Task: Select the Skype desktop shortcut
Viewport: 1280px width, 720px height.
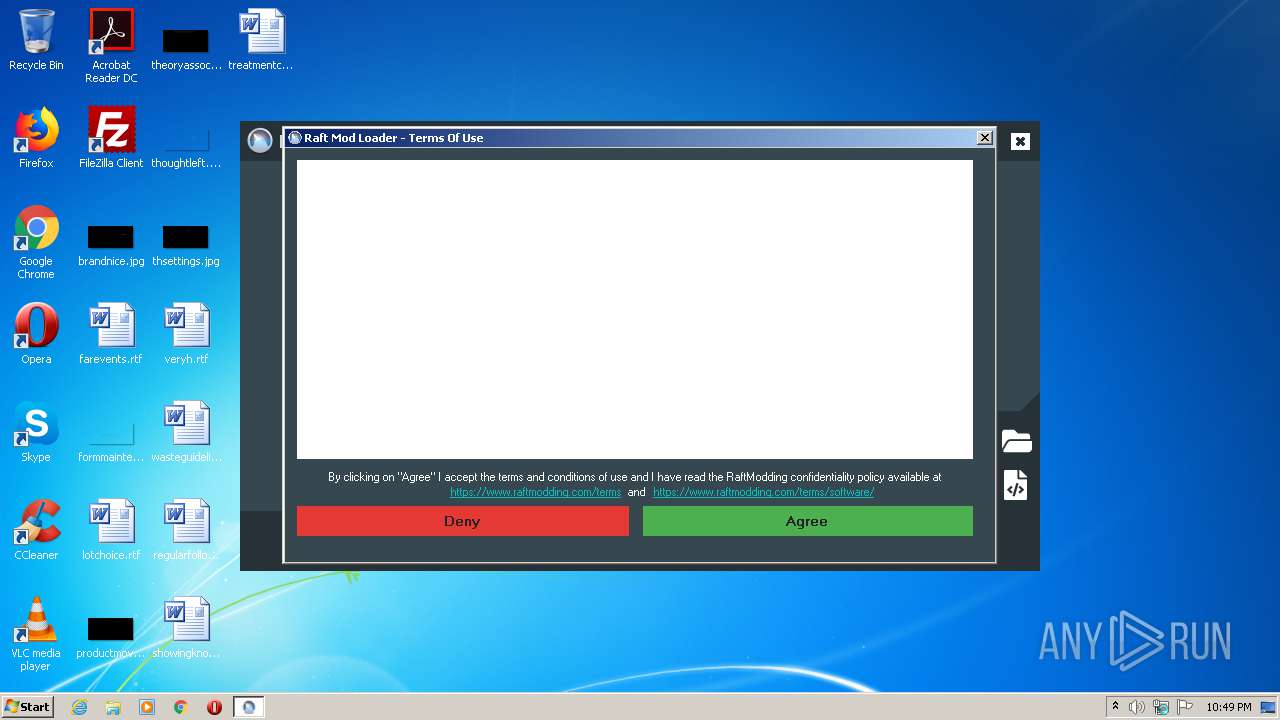Action: 36,432
